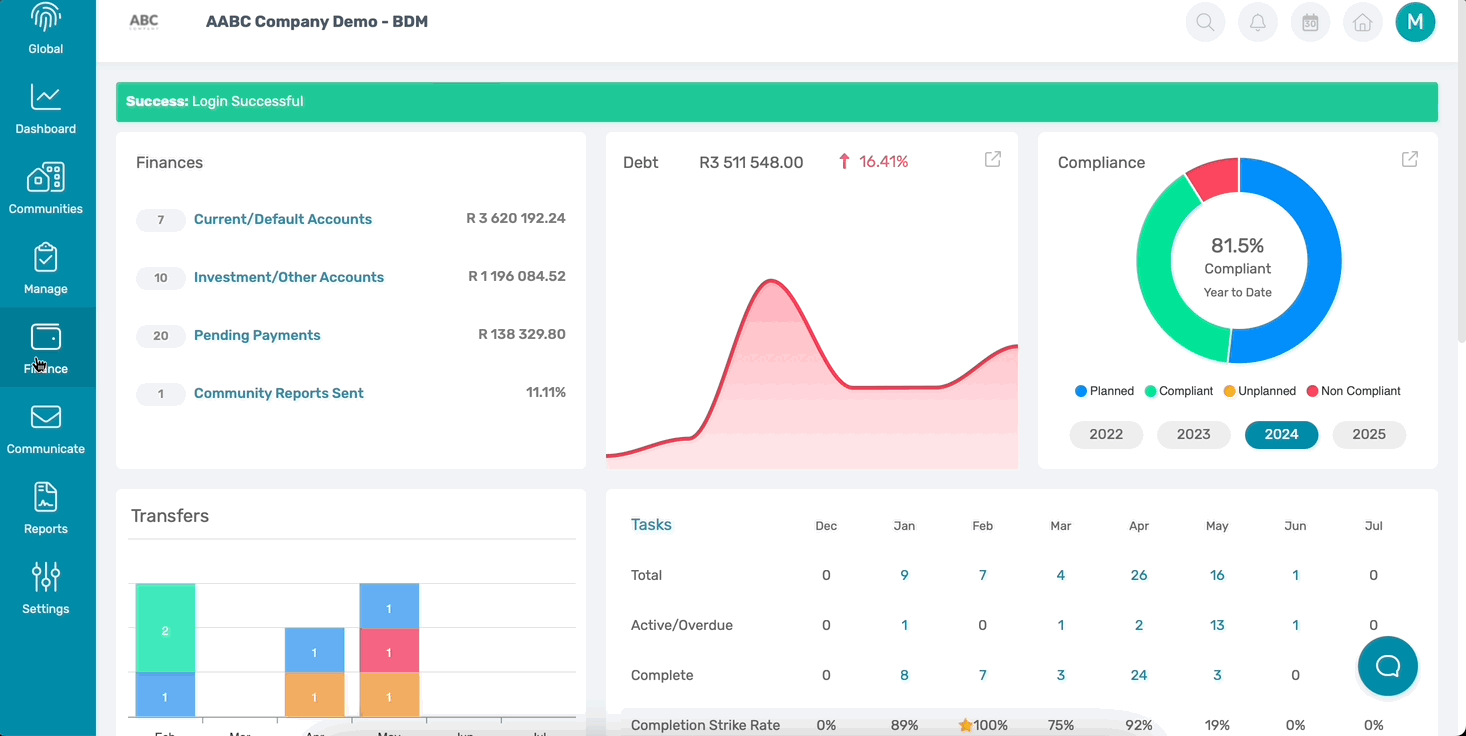Expand the Debt chart via external-link icon
Viewport: 1466px width, 736px height.
[x=993, y=159]
